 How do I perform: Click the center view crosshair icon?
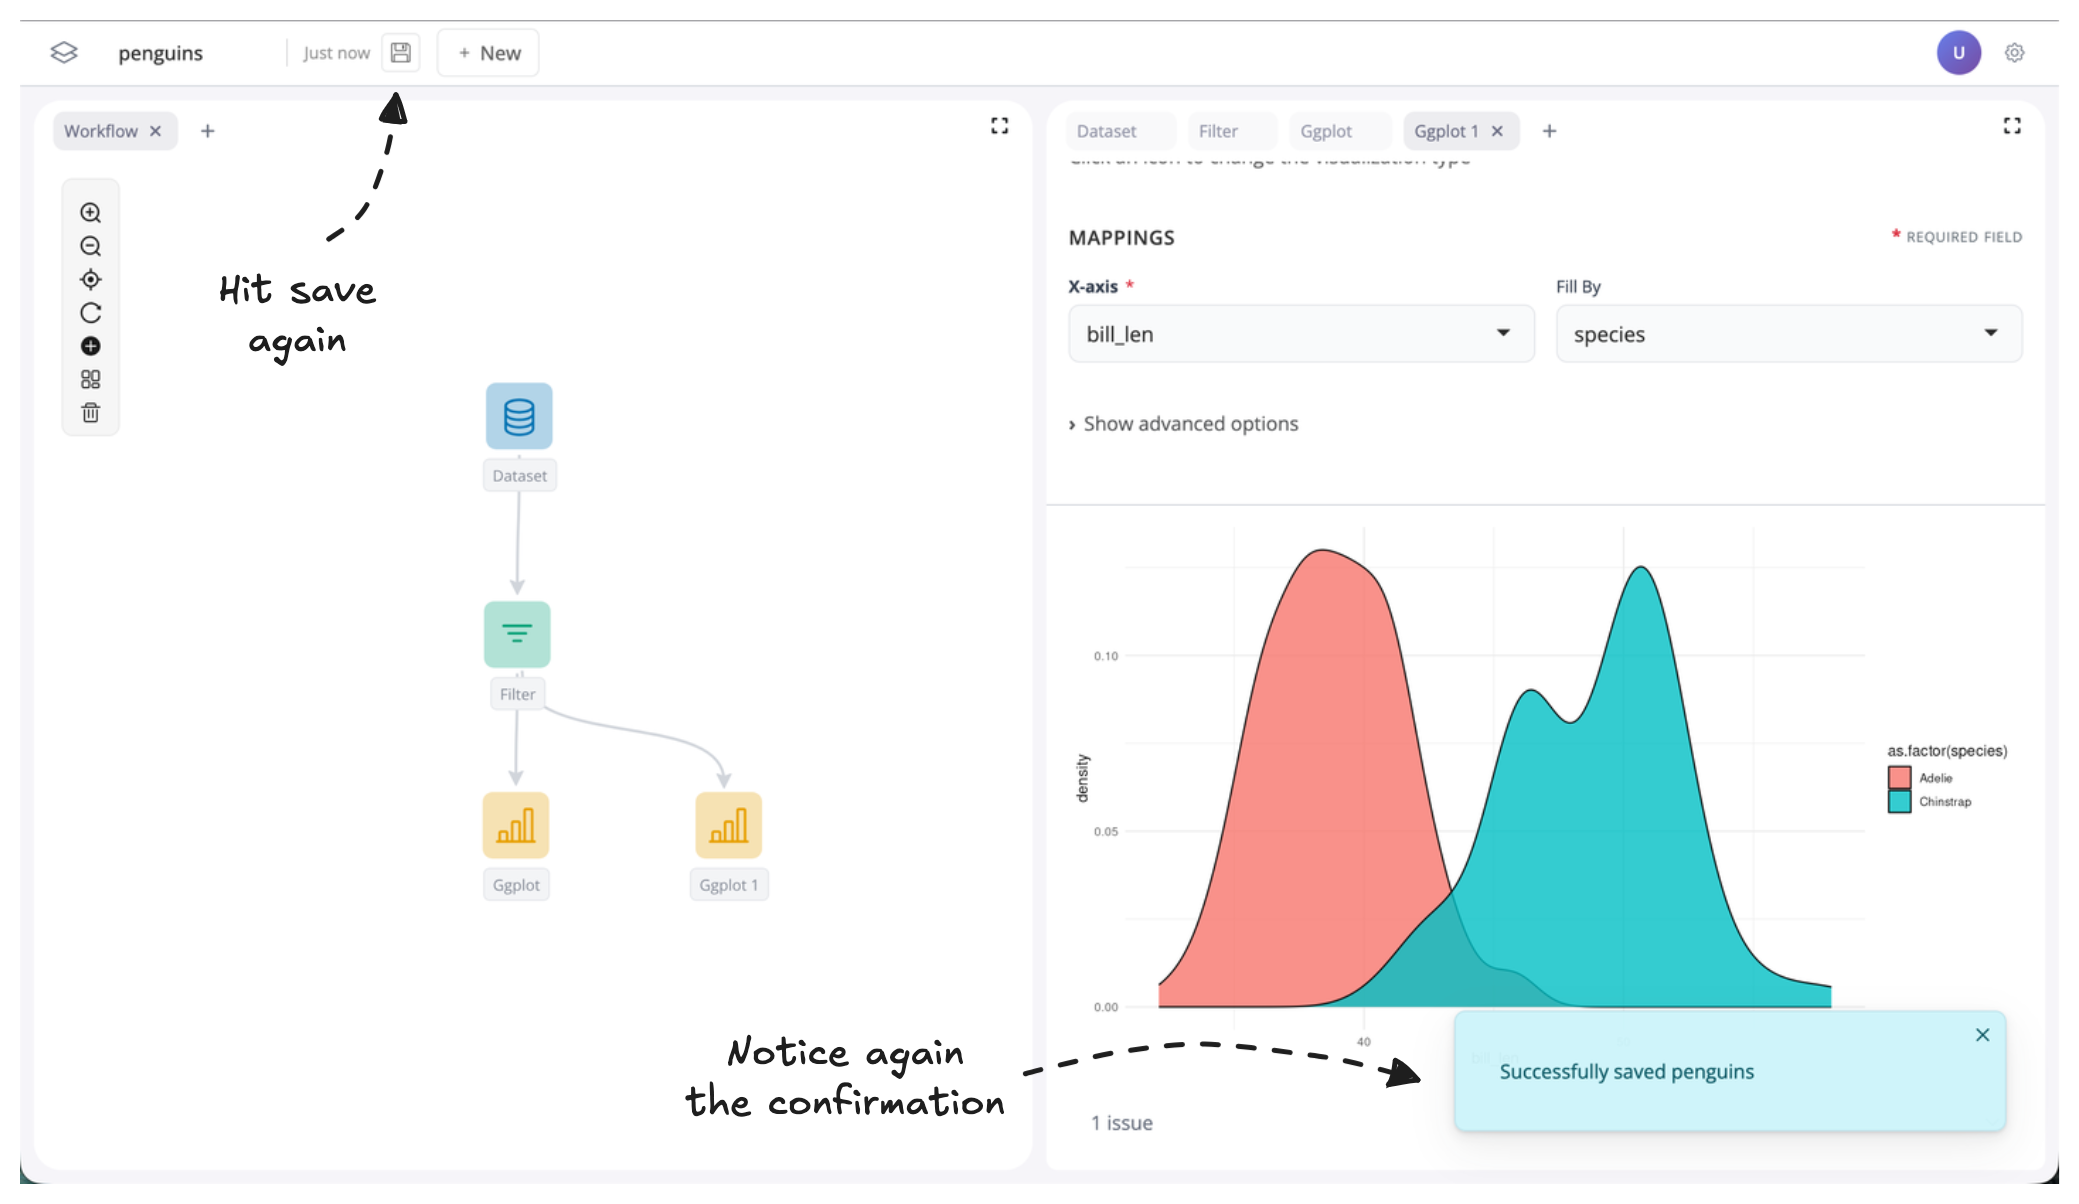coord(90,280)
